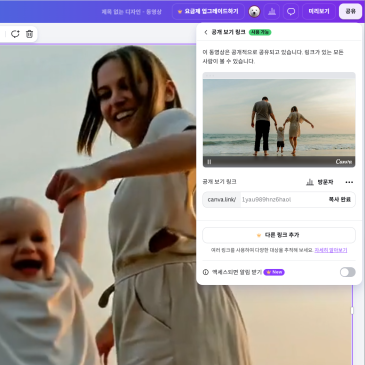Open the 자세히 알아보기 learn more link

[x=331, y=250]
